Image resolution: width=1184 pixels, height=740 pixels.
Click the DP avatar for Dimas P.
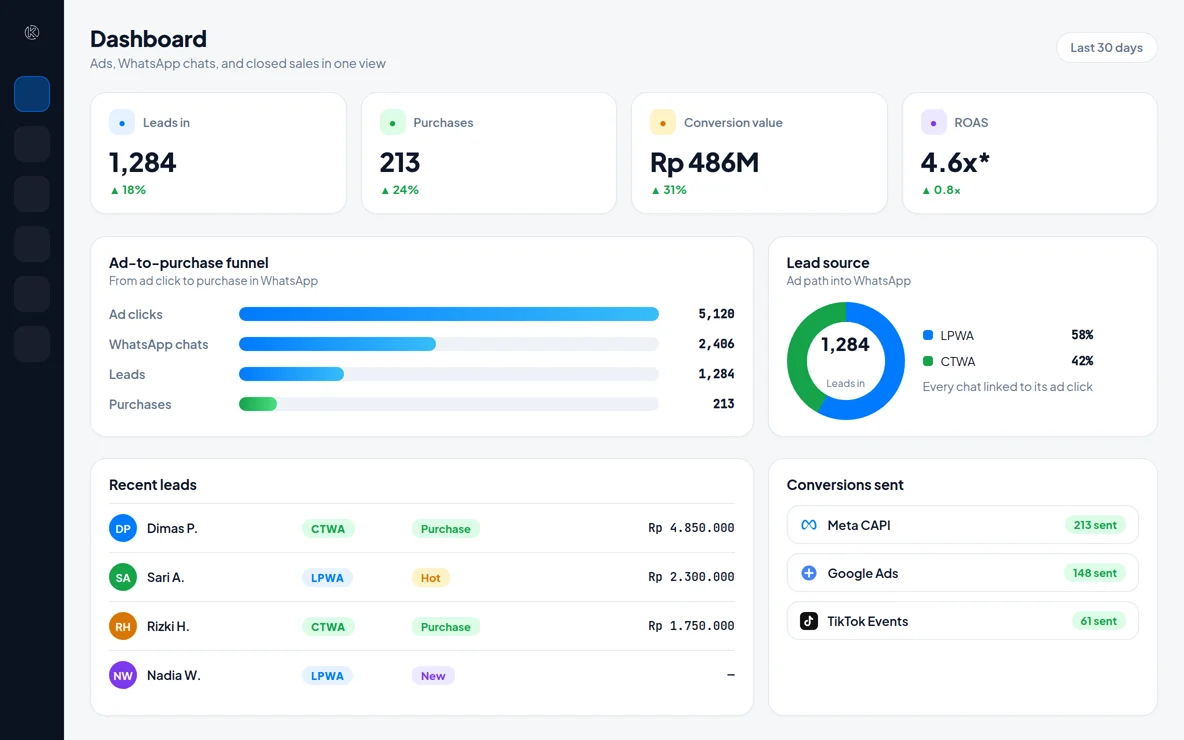point(123,529)
